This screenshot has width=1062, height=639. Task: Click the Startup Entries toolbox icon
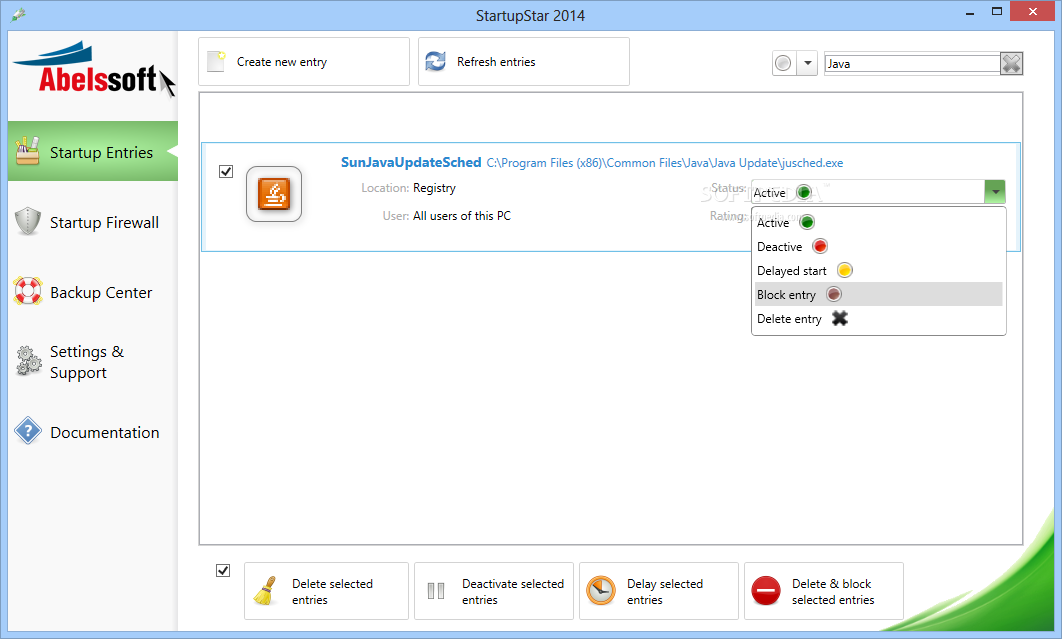27,150
